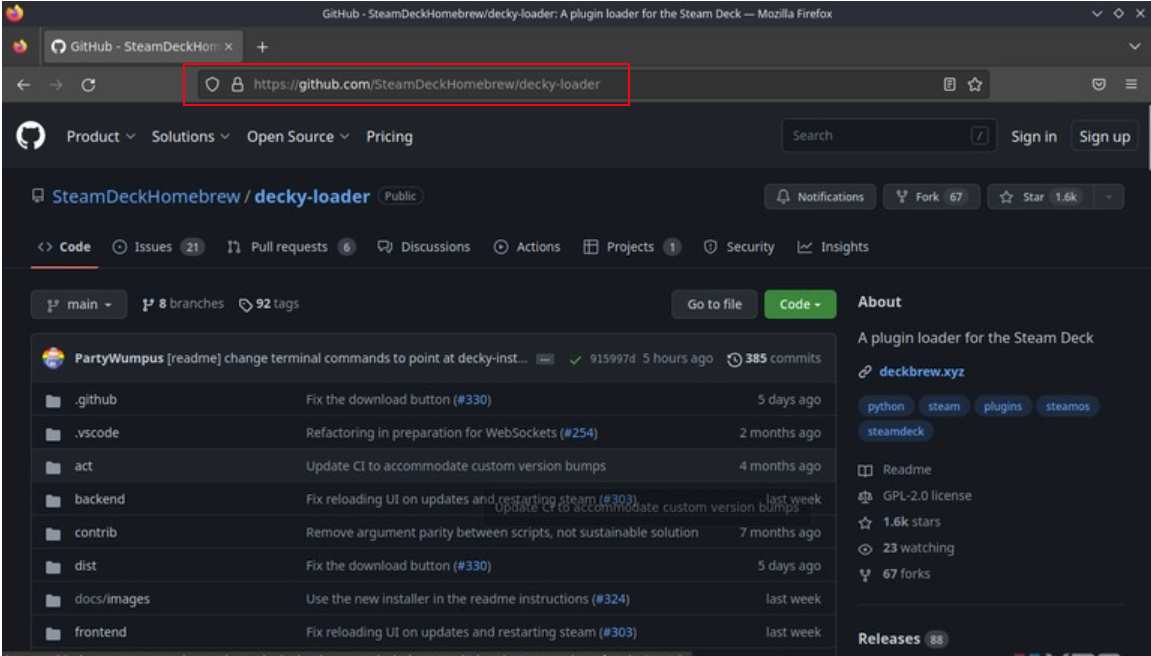Open the Product menu dropdown
Viewport: 1151px width, 656px height.
pyautogui.click(x=101, y=136)
